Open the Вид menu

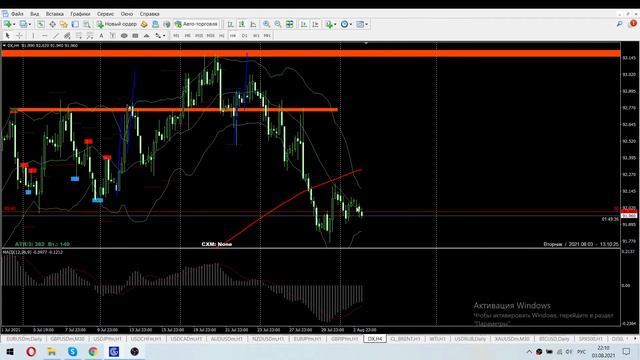coord(35,14)
